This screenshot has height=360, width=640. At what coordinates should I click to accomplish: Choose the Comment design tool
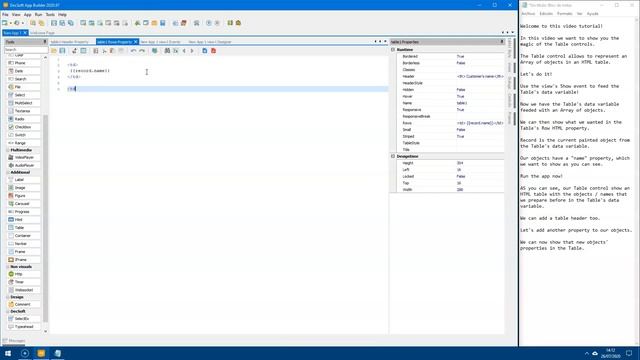coord(24,304)
